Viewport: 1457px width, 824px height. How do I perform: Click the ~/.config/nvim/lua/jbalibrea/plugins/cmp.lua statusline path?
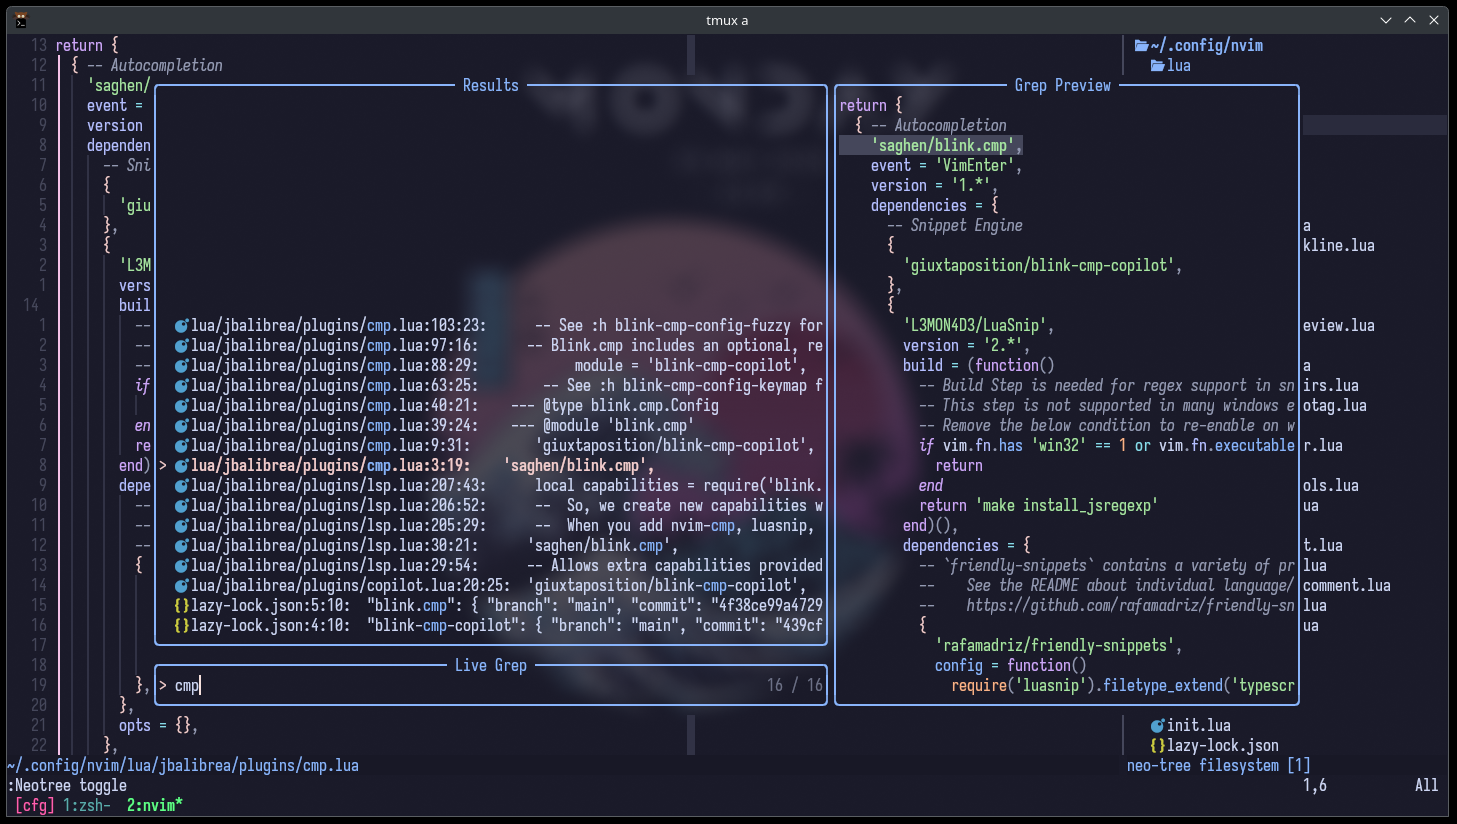pos(183,766)
